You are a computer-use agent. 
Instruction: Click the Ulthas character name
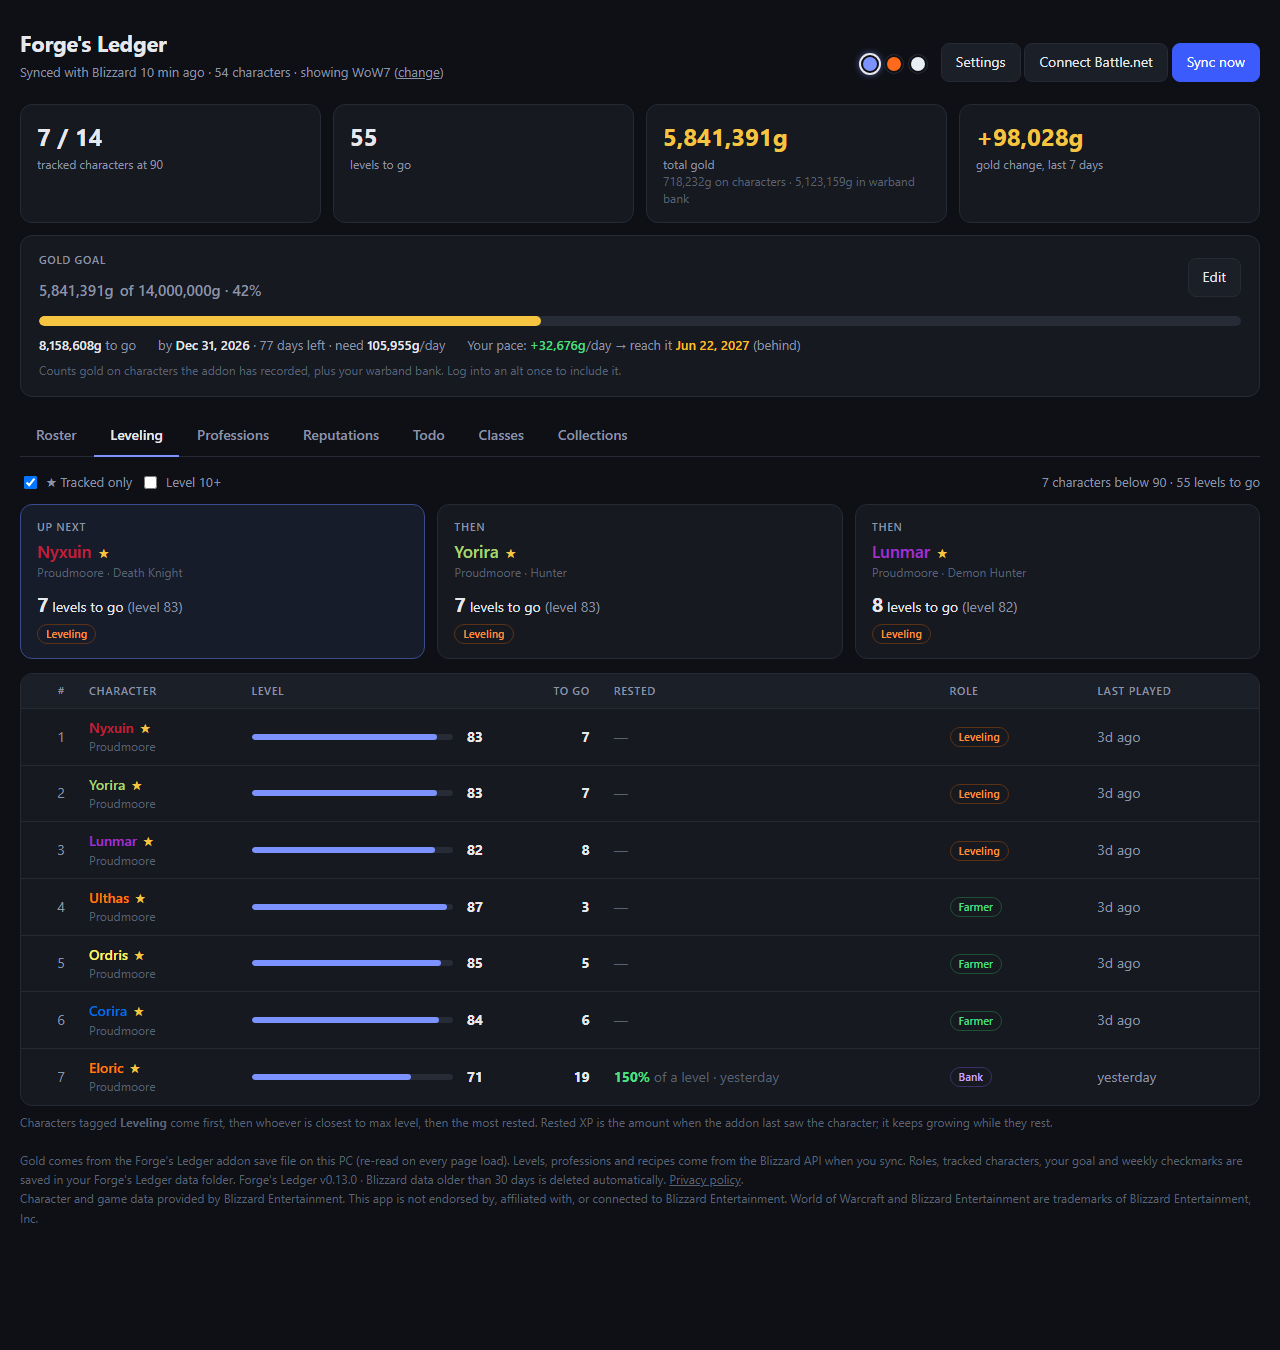click(109, 898)
